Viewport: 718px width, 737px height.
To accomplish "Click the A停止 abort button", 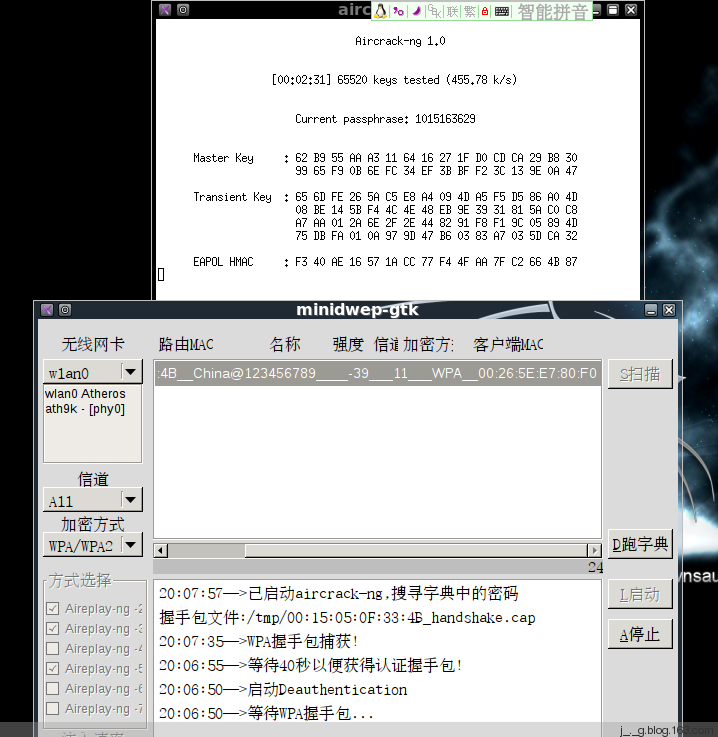I will 640,635.
